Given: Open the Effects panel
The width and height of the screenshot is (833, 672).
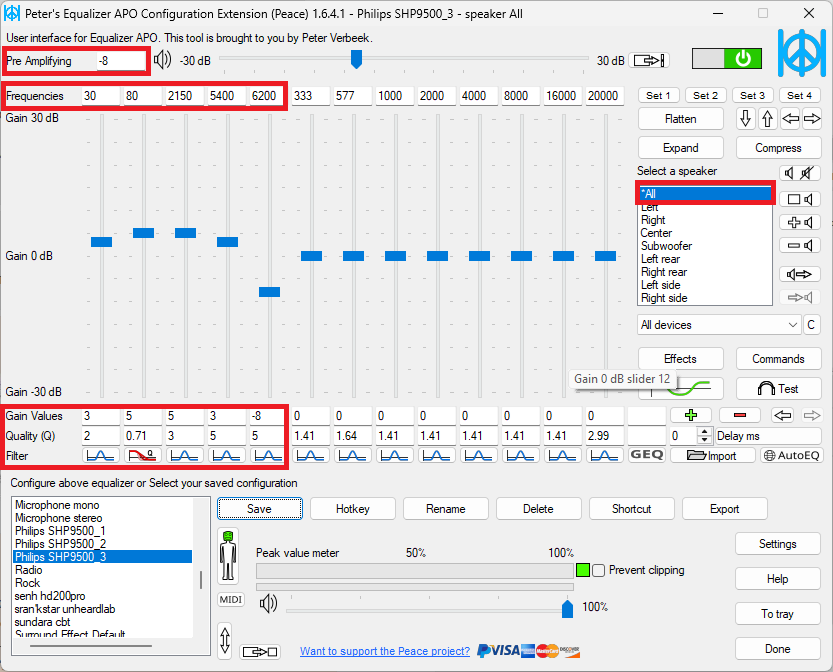Looking at the screenshot, I should tap(681, 359).
